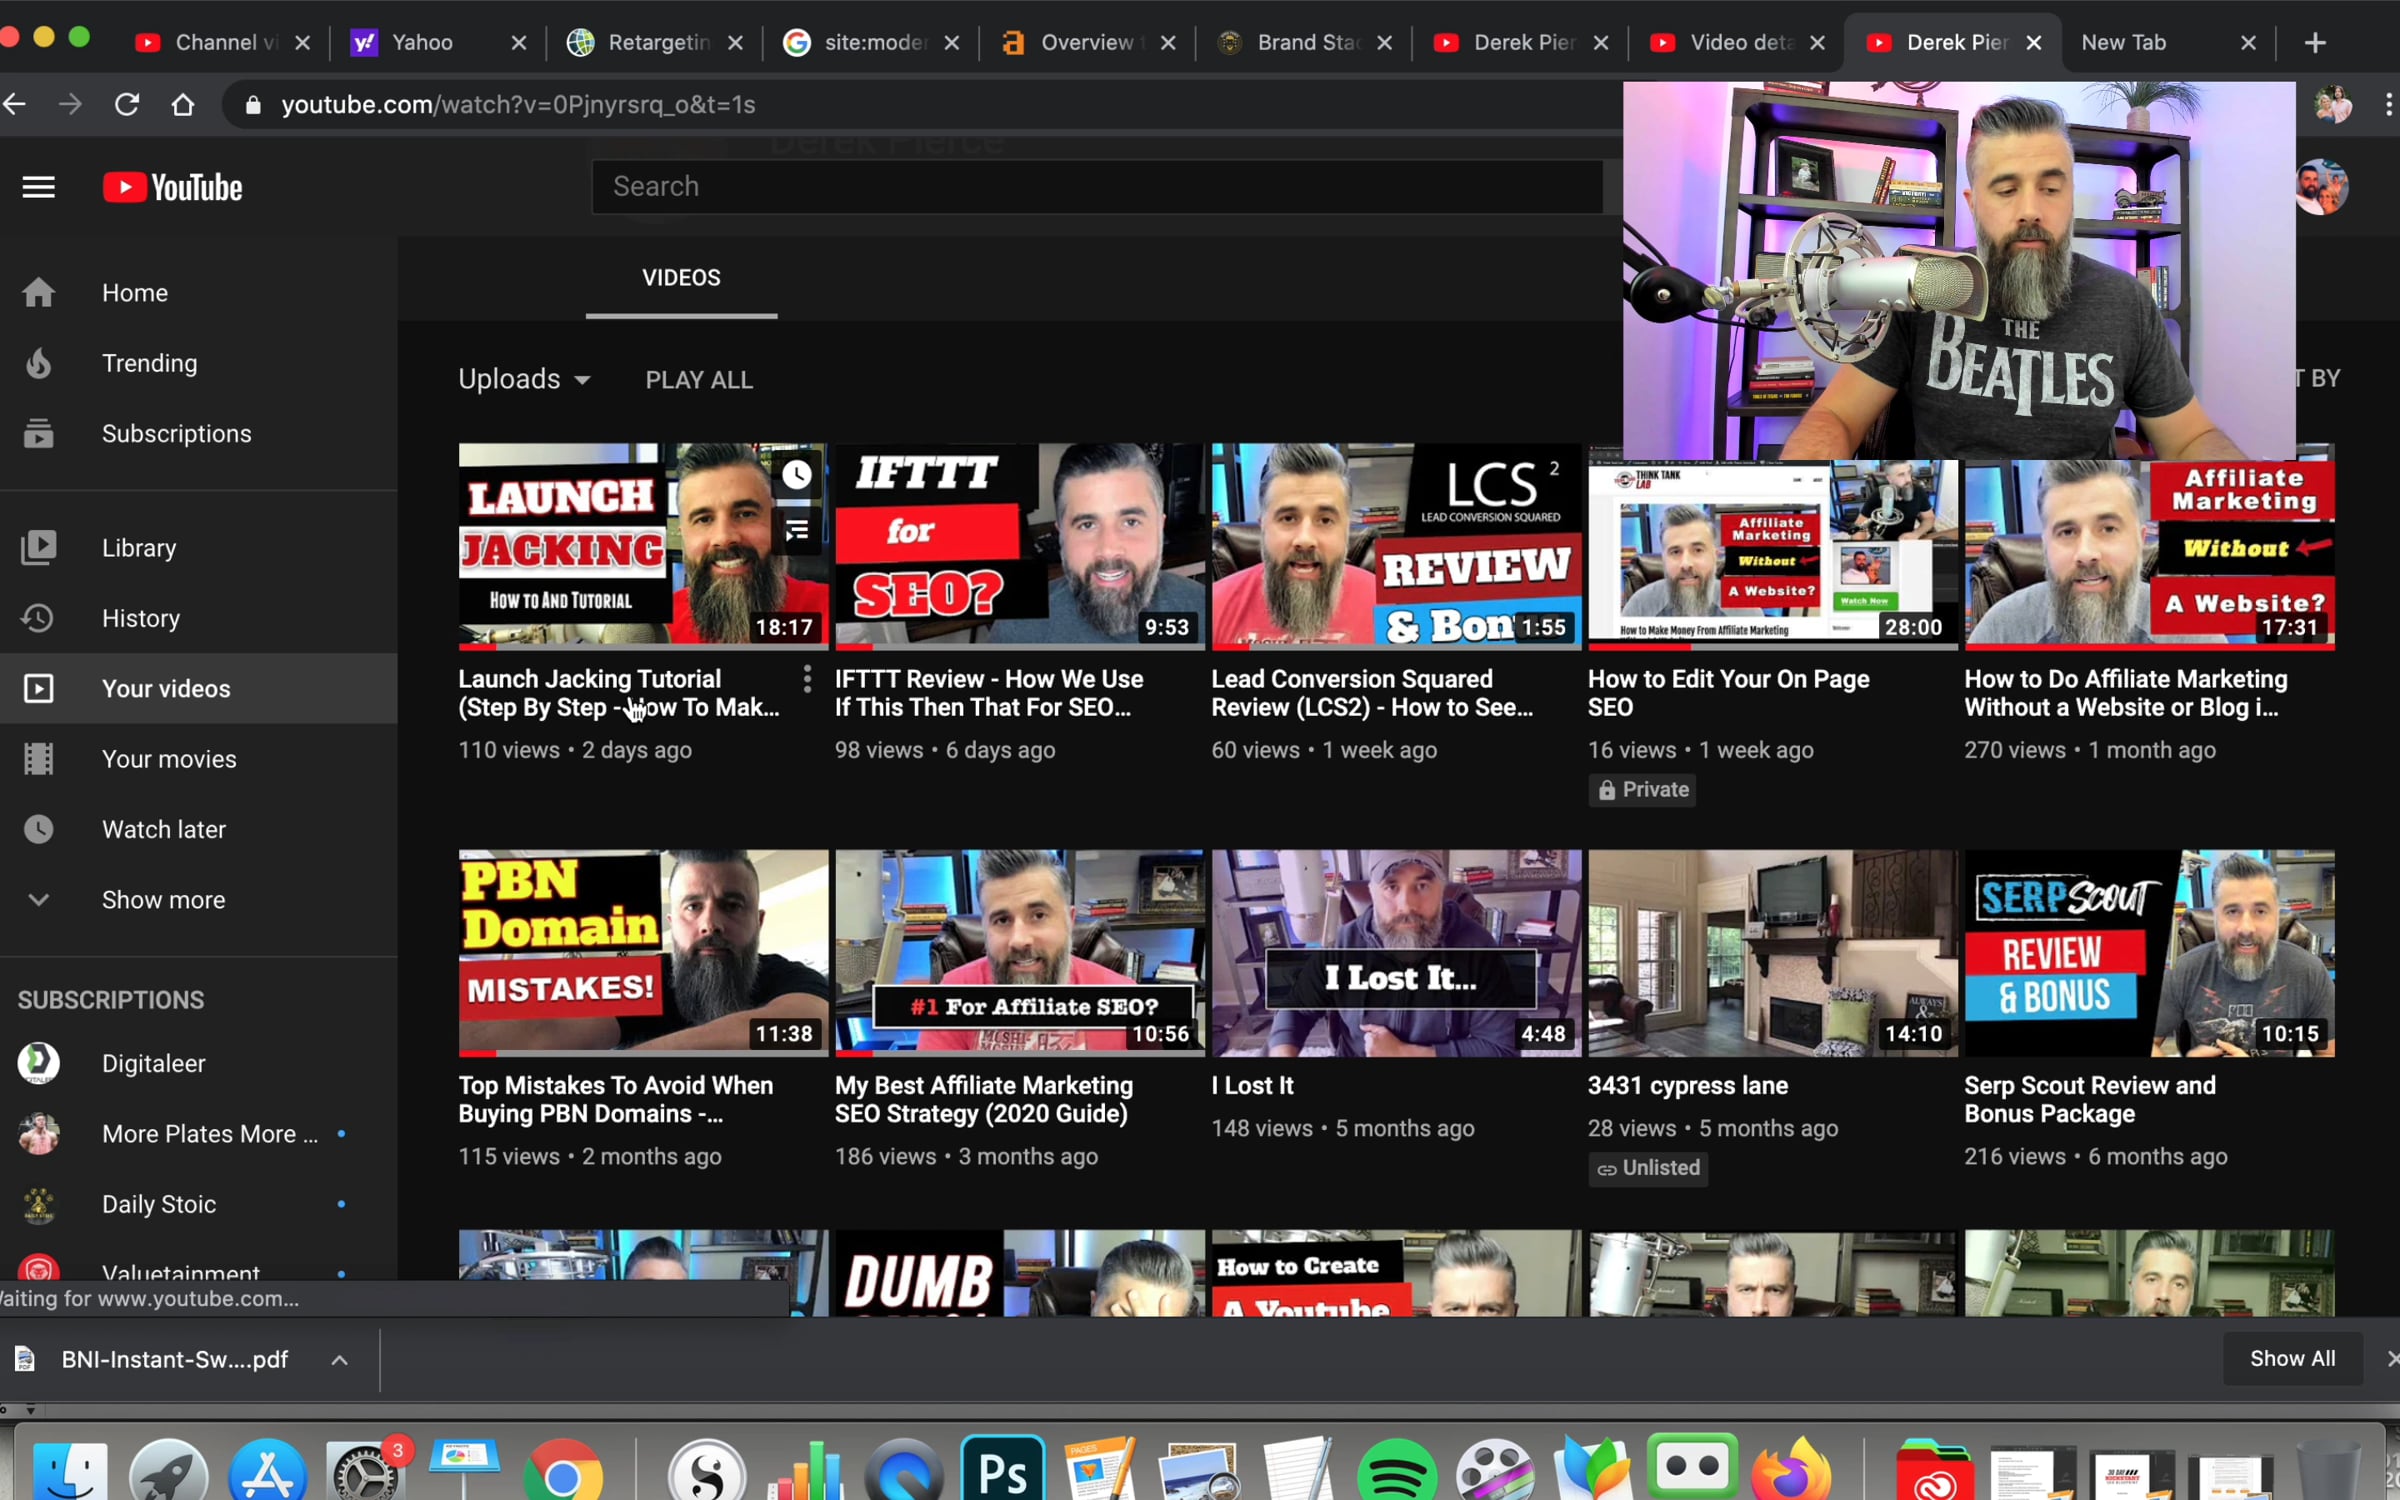Click Watch Later clock on Launch Jacking thumbnail
The height and width of the screenshot is (1500, 2400).
click(797, 474)
